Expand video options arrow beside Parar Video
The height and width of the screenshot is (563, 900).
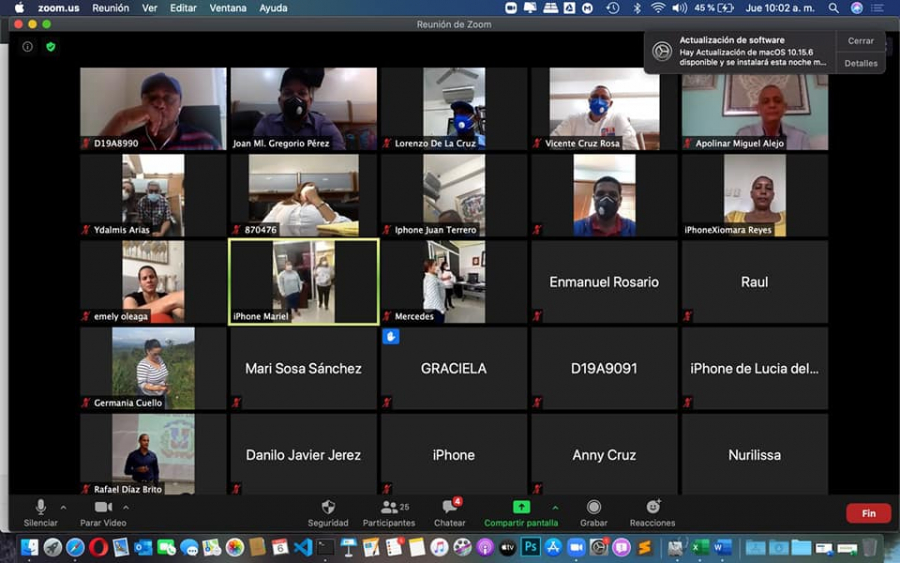[126, 507]
